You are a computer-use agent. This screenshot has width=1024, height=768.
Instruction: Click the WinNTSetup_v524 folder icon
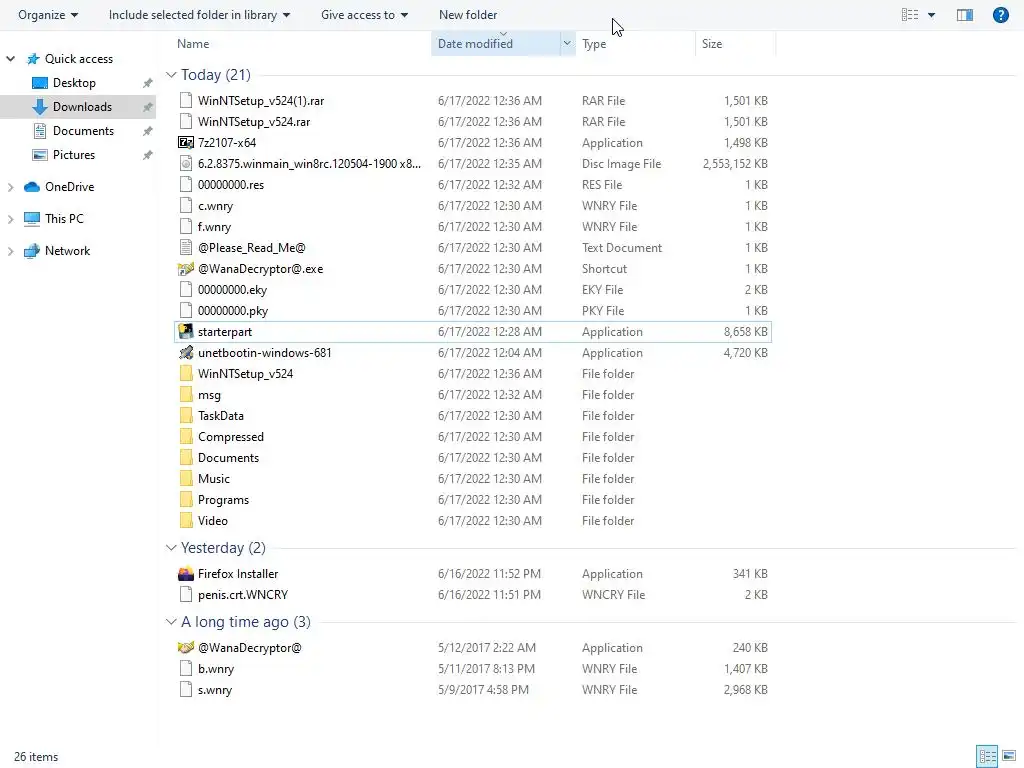(x=186, y=374)
